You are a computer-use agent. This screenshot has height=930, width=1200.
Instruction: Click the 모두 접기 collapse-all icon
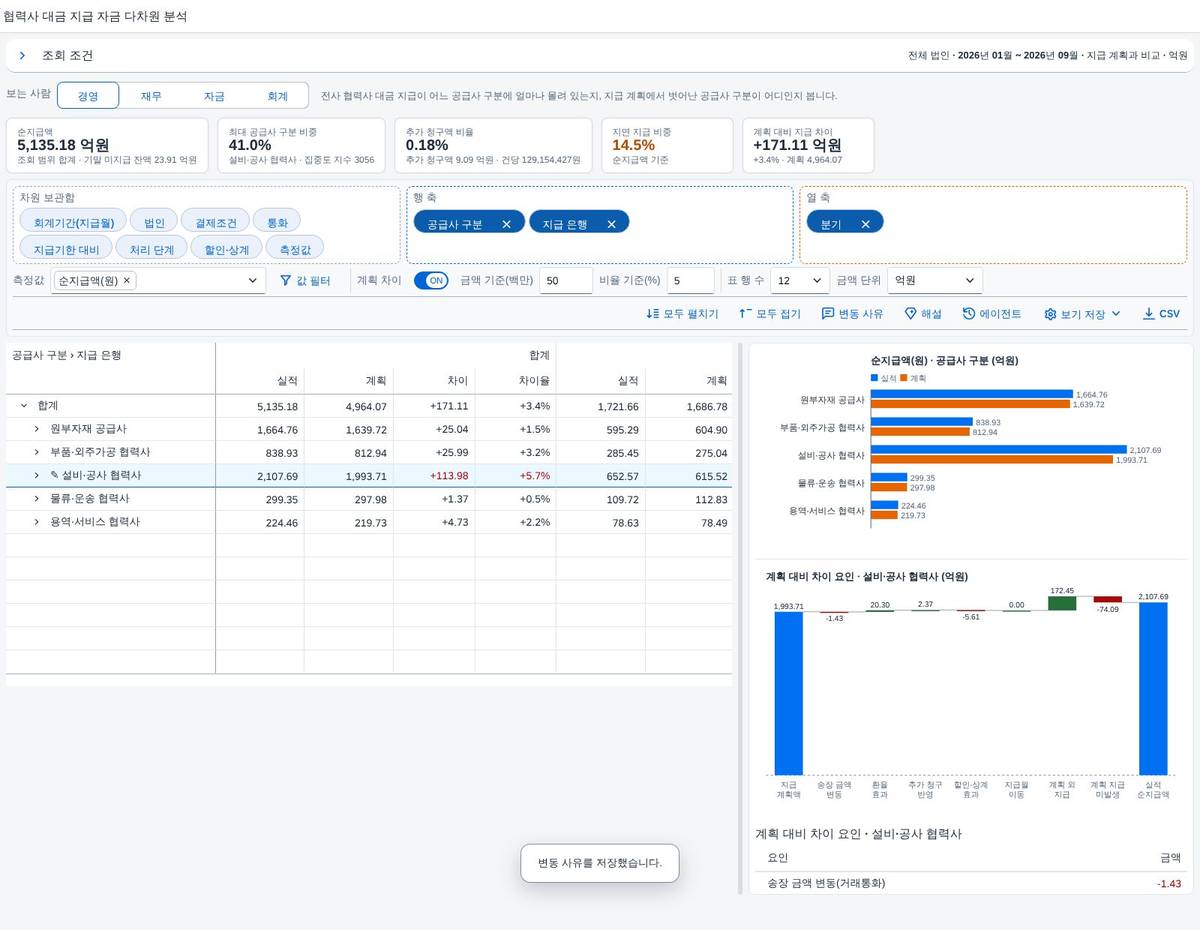(745, 314)
